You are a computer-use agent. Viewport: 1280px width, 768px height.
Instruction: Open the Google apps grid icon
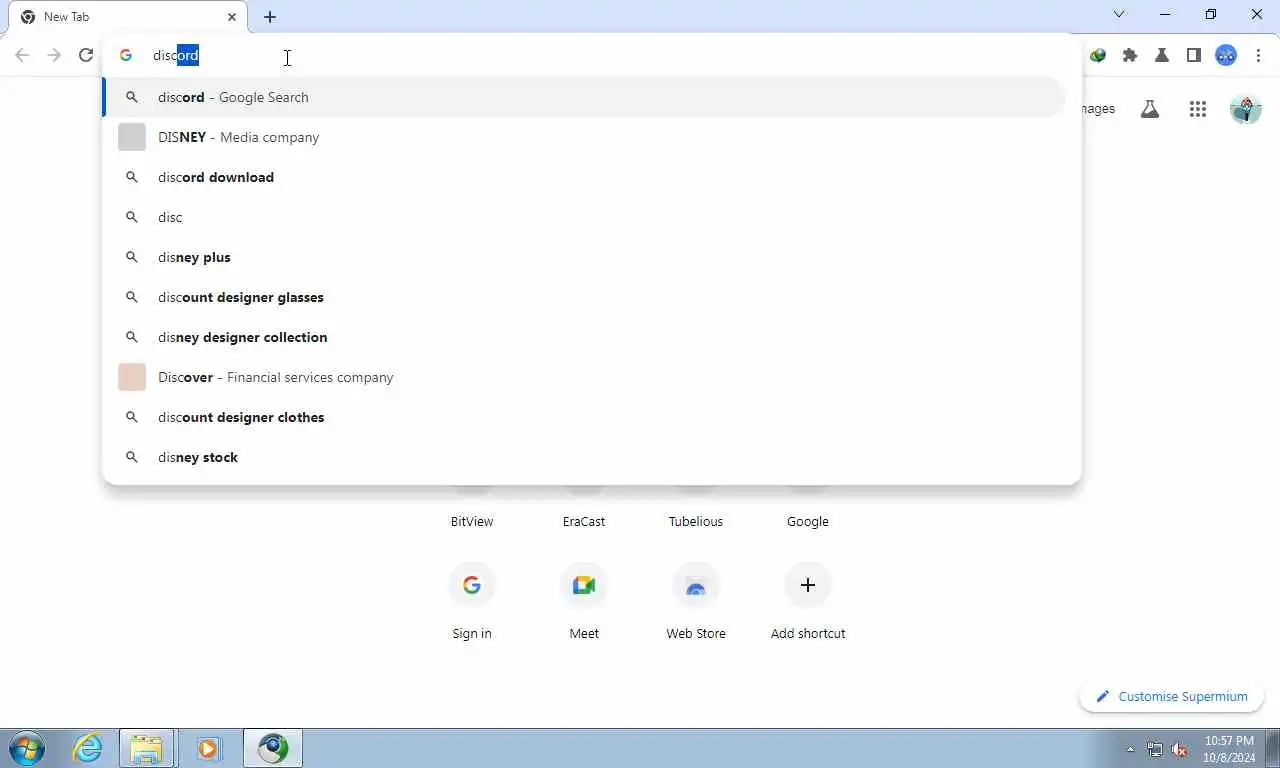pos(1198,109)
